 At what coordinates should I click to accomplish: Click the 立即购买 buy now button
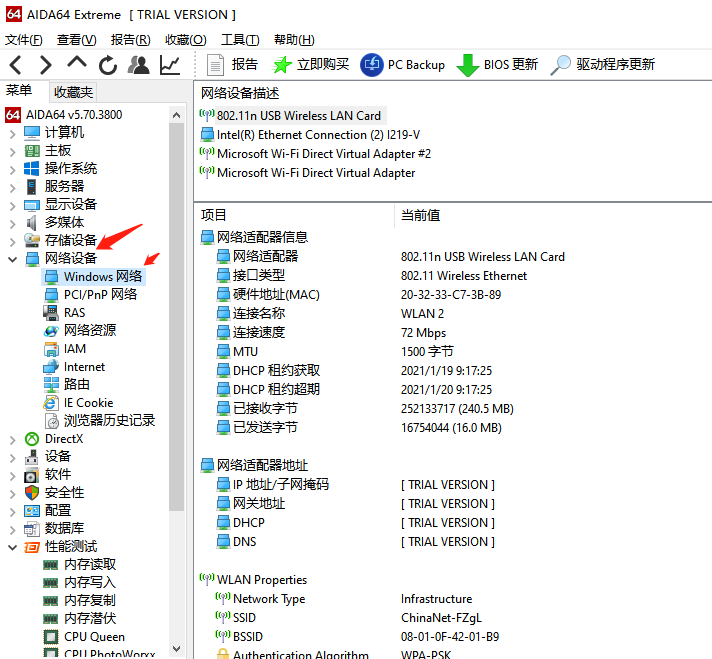(x=311, y=64)
